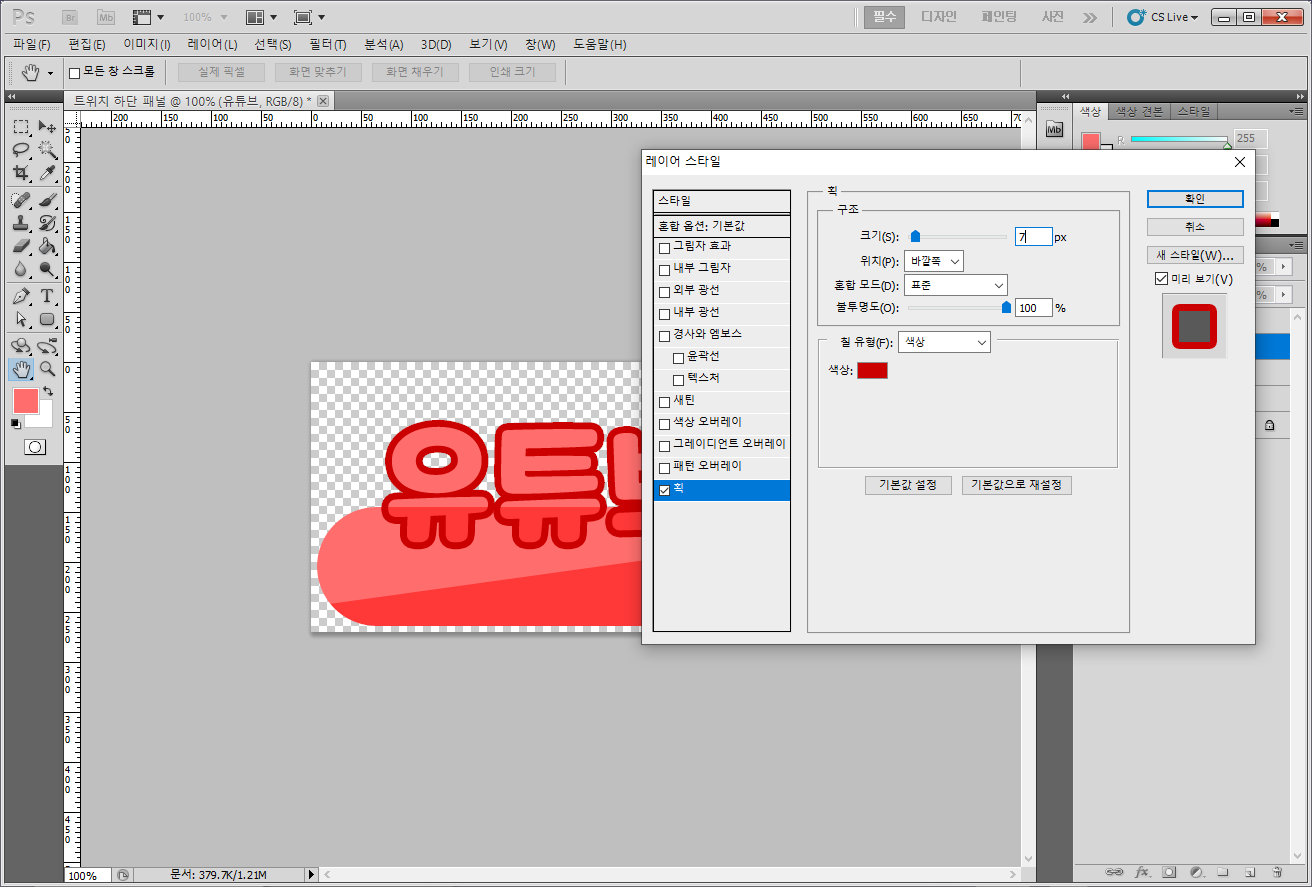Viewport: 1312px width, 887px height.
Task: Select the 3D Object Rotate tool
Action: coord(21,346)
